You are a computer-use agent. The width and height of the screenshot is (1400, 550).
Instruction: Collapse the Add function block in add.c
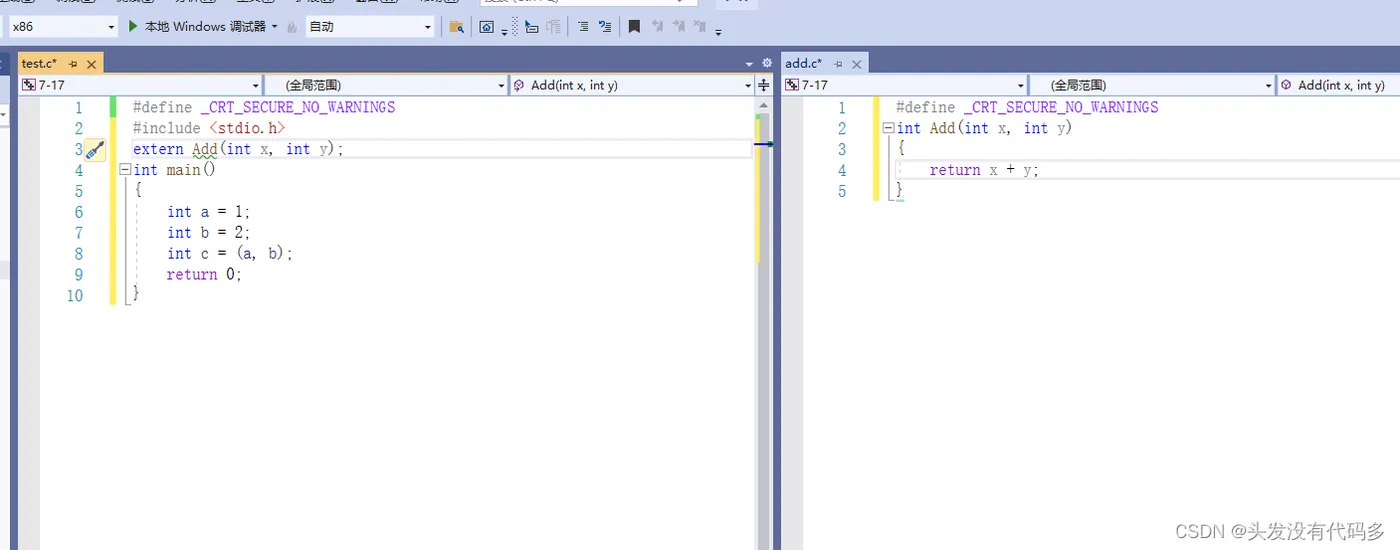(888, 128)
